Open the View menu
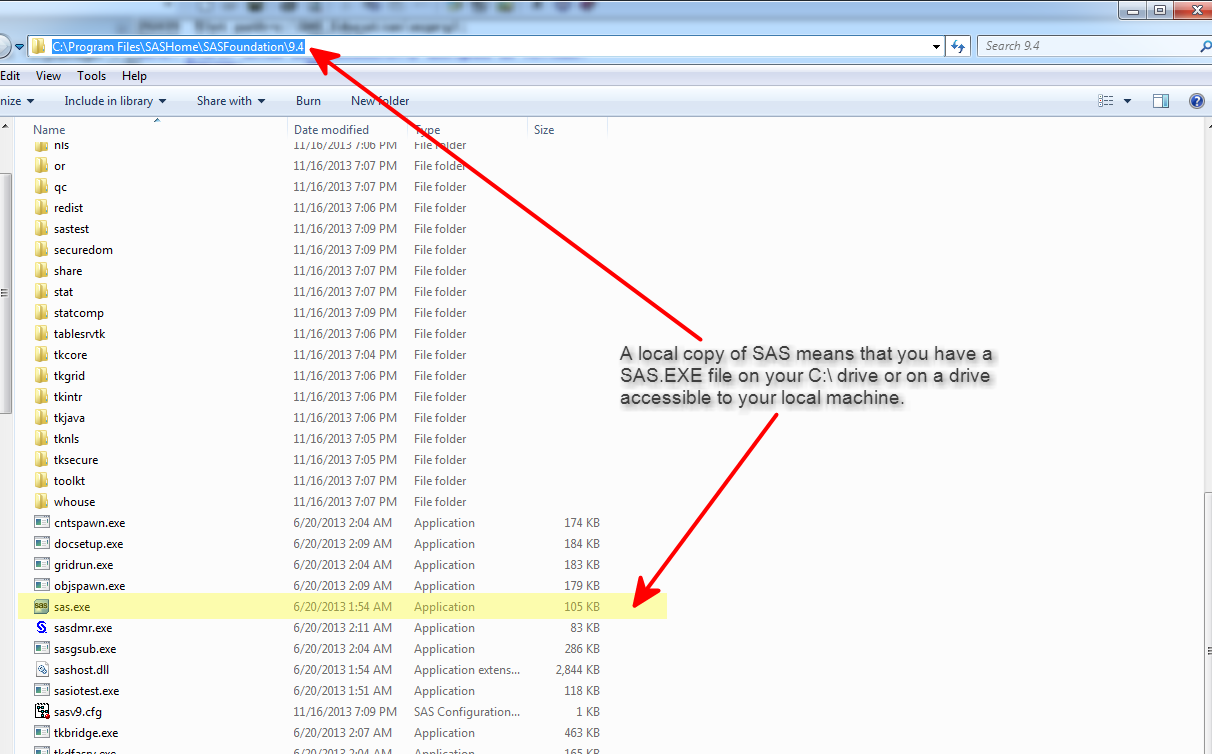The height and width of the screenshot is (754, 1212). point(48,75)
